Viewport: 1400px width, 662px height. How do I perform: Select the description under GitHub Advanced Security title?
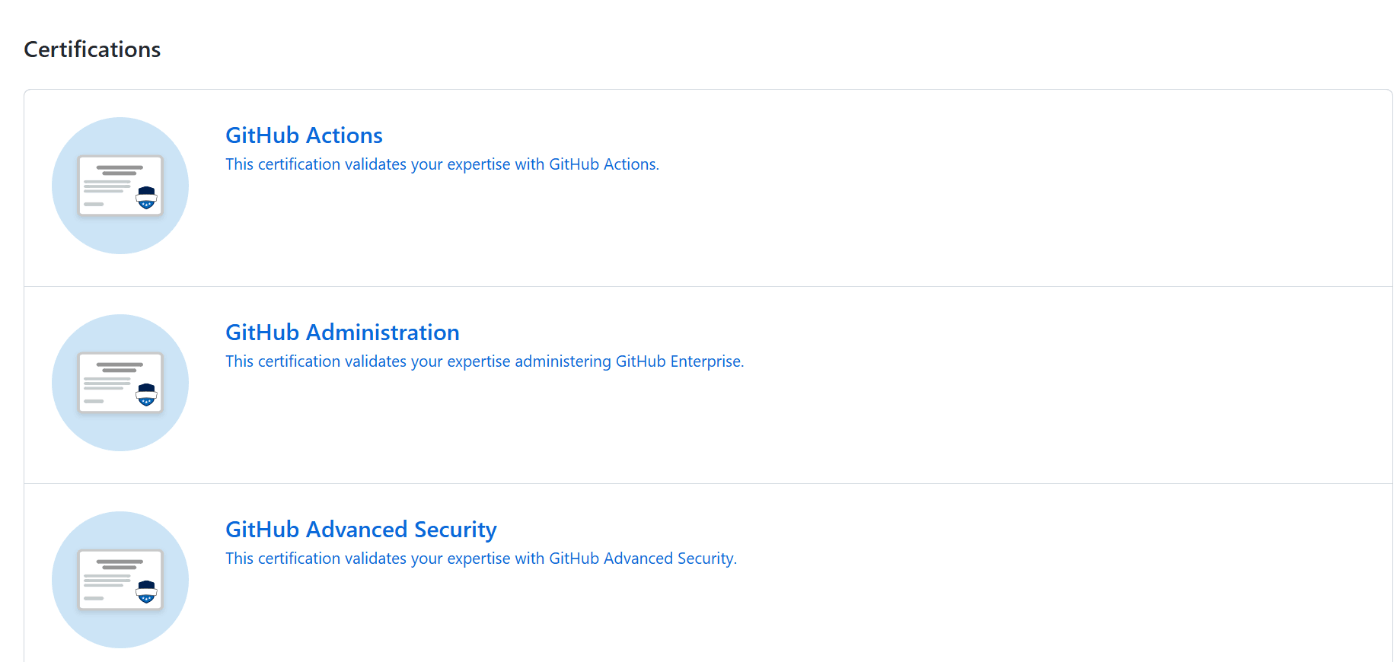click(481, 558)
